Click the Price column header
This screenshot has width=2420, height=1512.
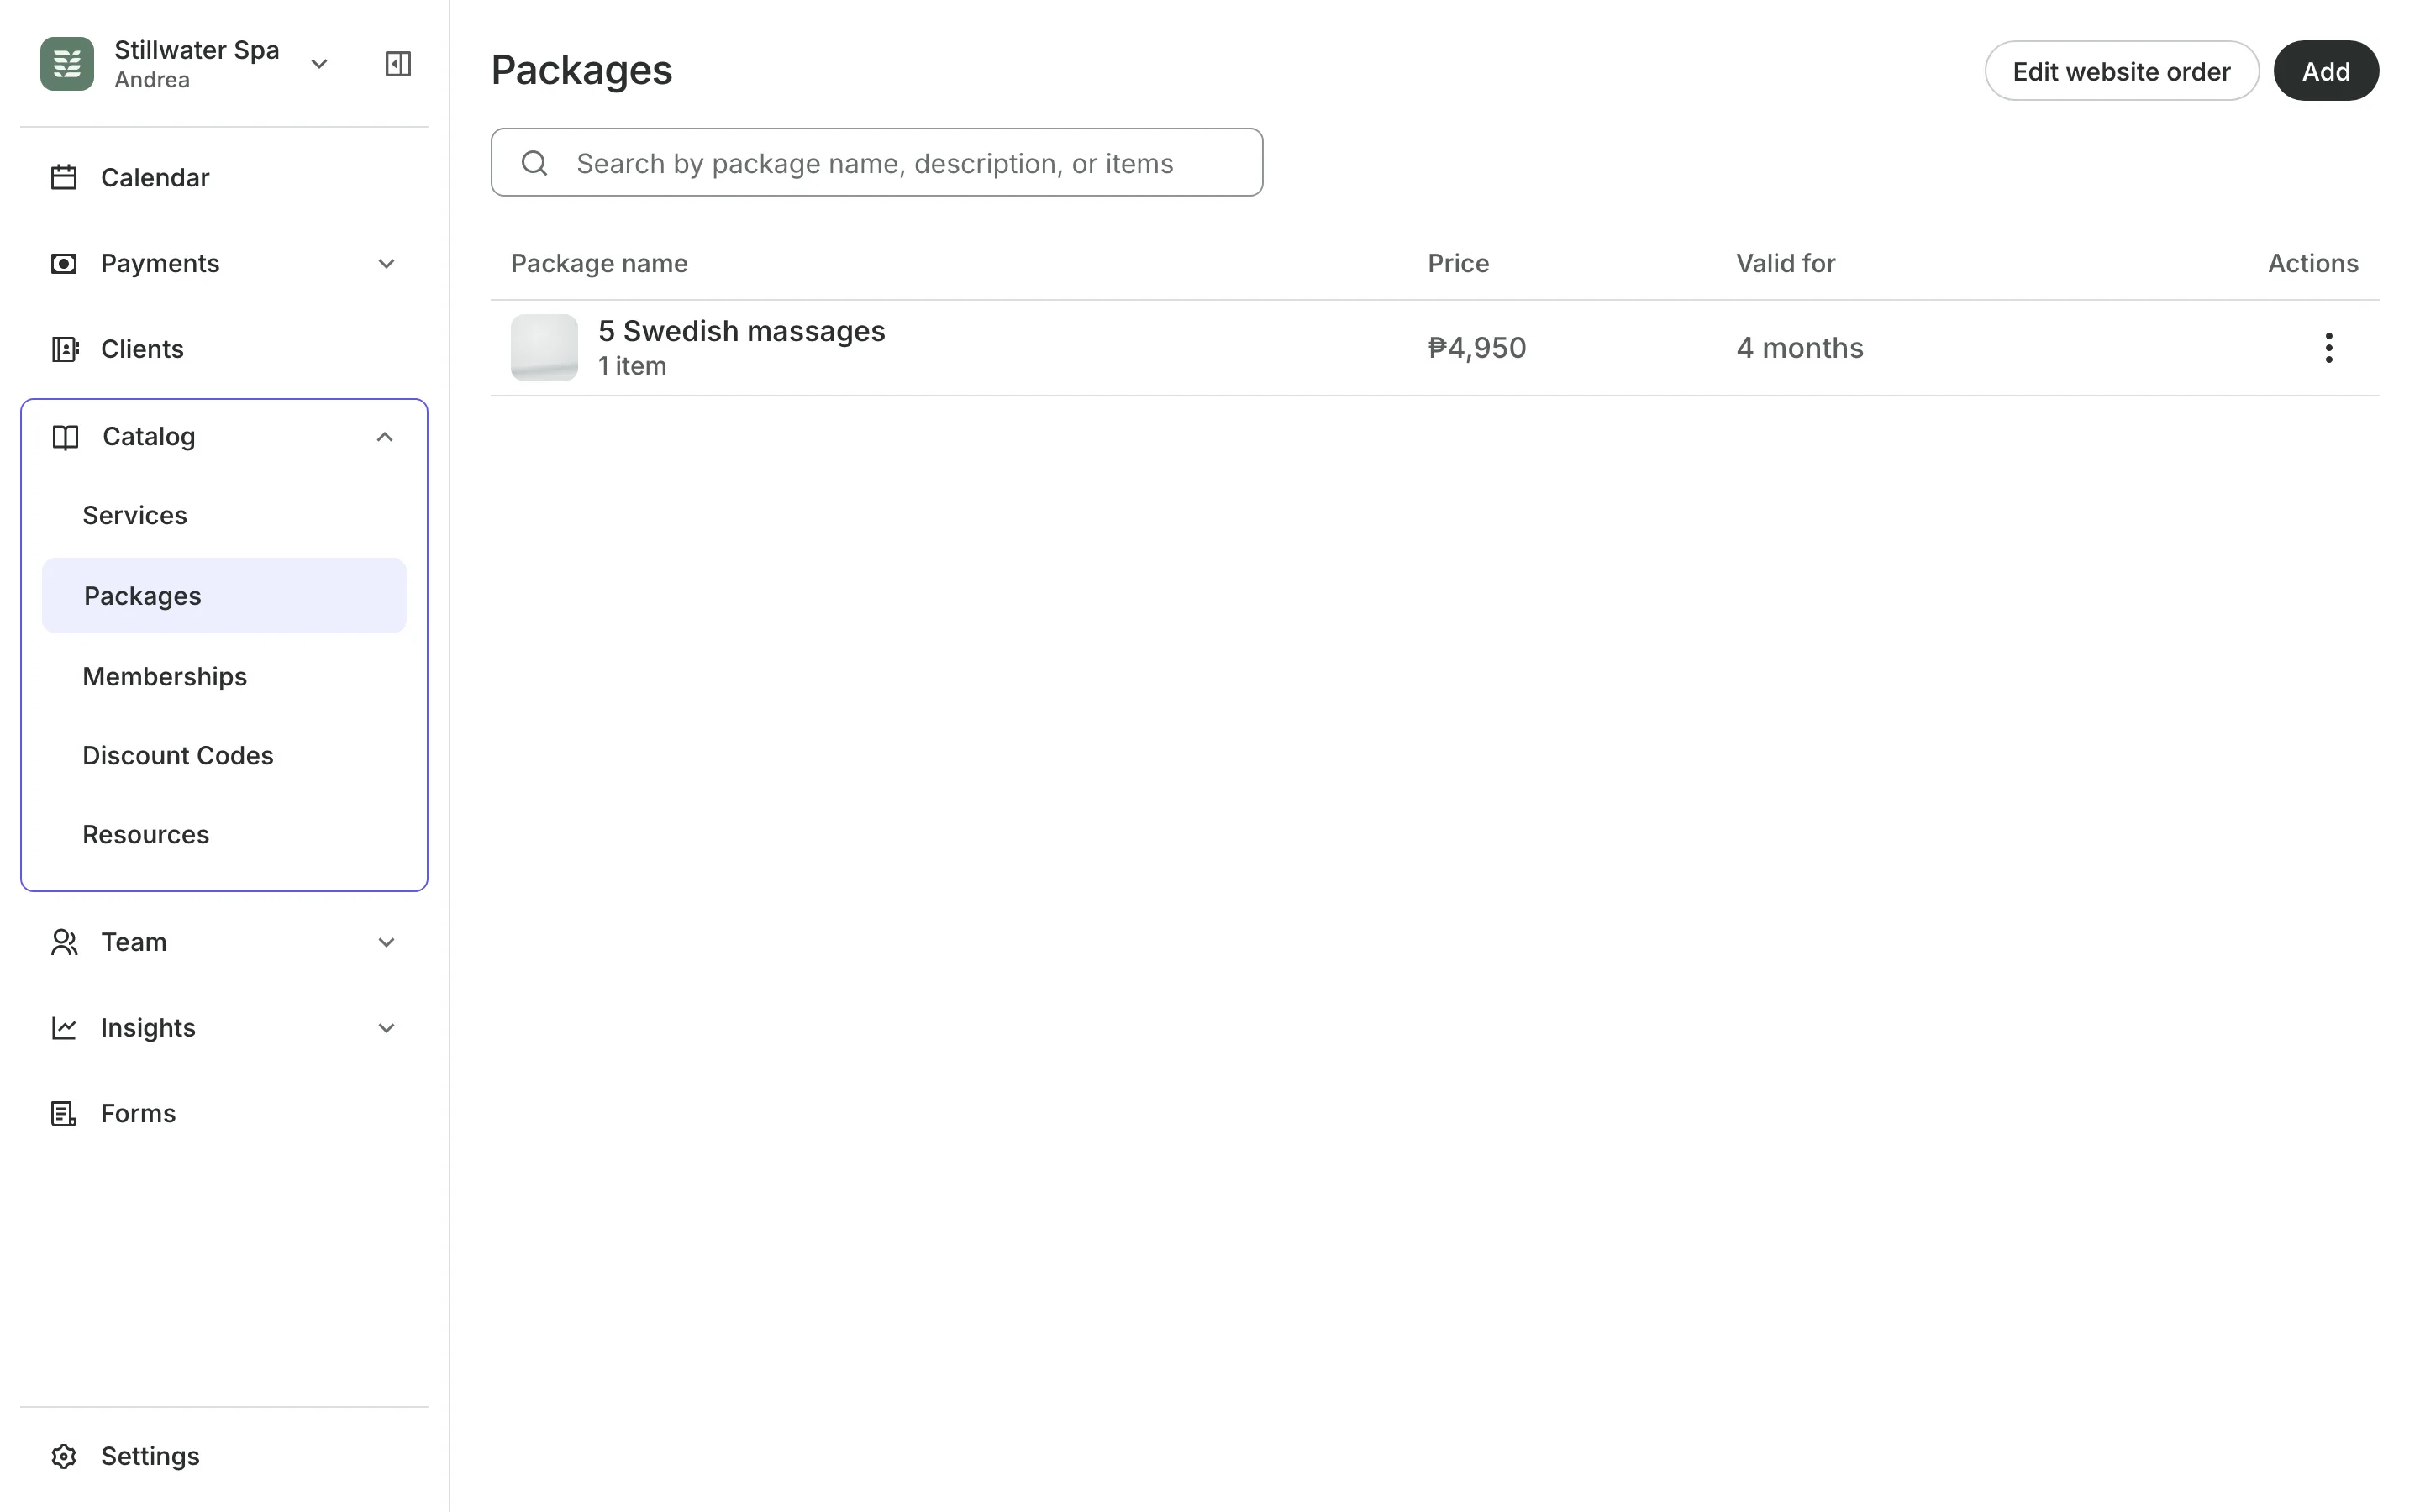pos(1458,263)
